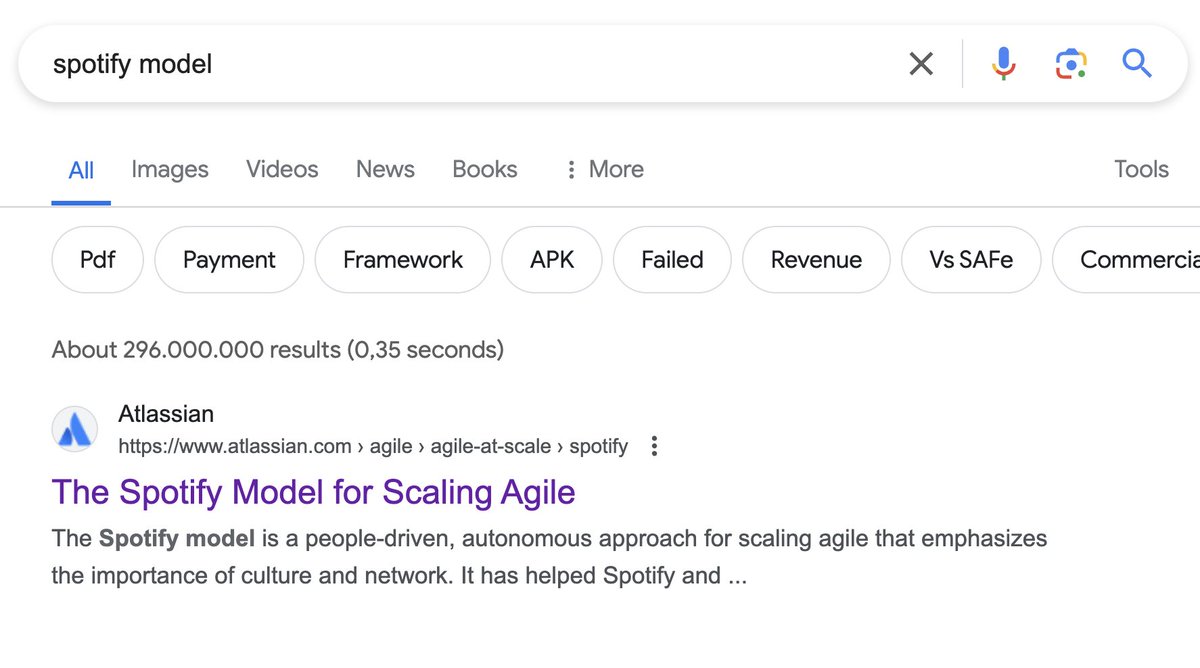Switch to the Images tab
The image size is (1200, 668).
click(x=170, y=170)
